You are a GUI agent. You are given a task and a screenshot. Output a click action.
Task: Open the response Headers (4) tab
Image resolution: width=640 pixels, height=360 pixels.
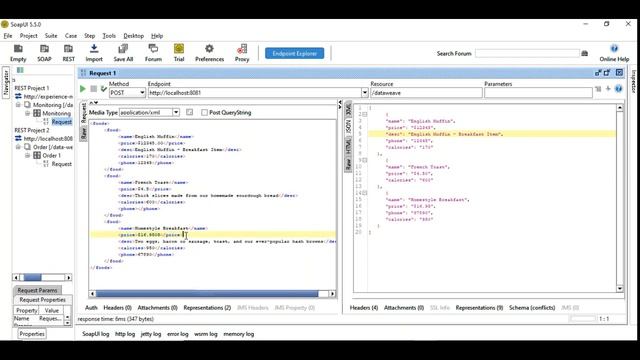coord(364,308)
